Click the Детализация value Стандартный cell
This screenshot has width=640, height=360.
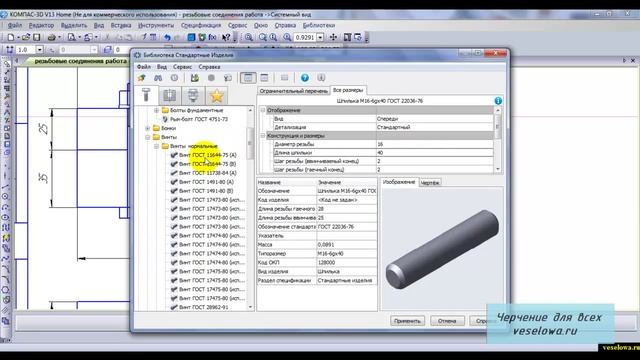[x=434, y=127]
